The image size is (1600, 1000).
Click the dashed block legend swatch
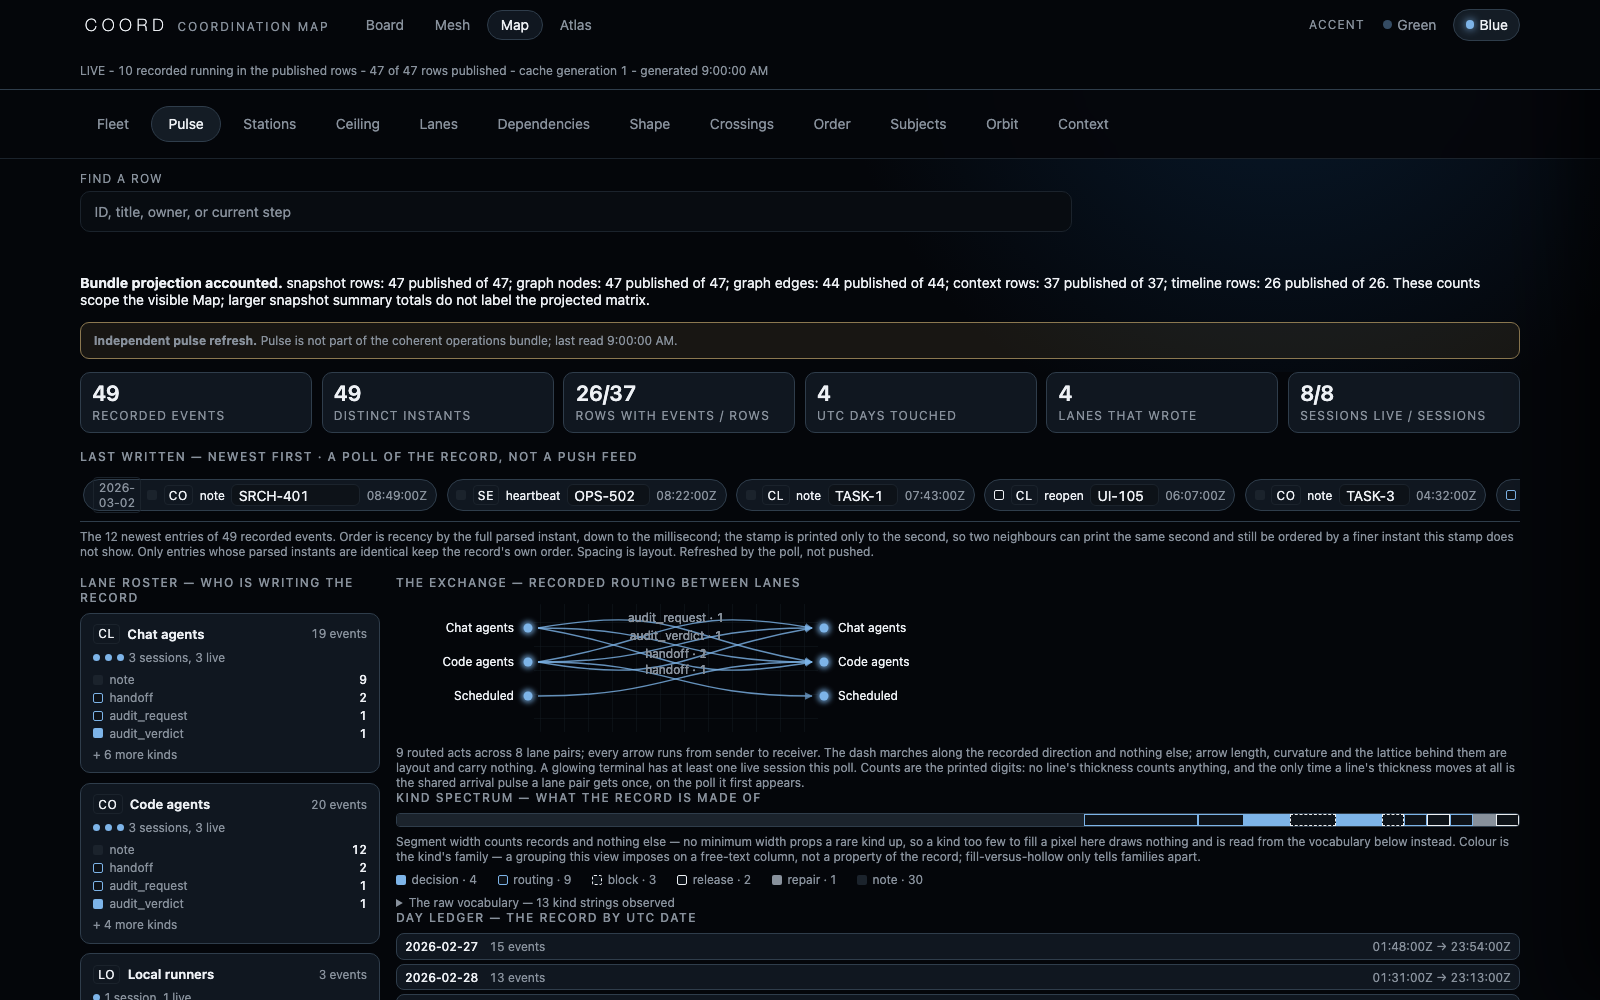(x=597, y=880)
